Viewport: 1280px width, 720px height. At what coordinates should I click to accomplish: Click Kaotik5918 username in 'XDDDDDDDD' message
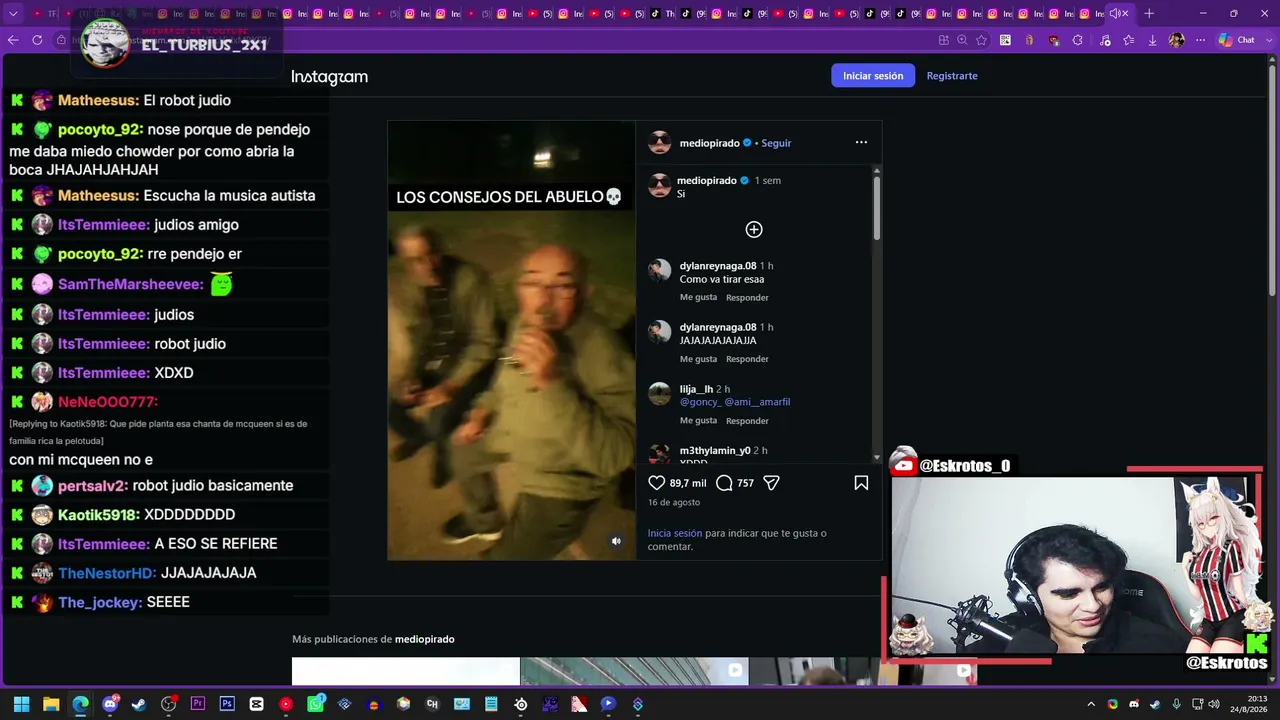click(98, 515)
